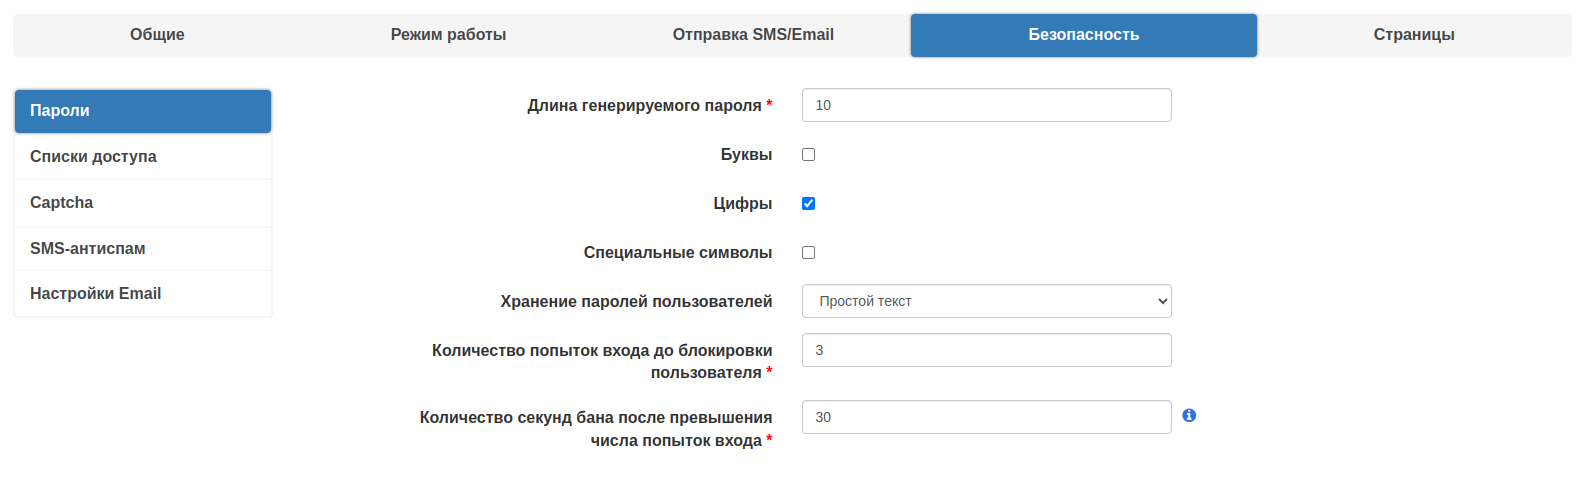Open Списки доступа sidebar section
Viewport: 1579px width, 481px height.
click(143, 157)
